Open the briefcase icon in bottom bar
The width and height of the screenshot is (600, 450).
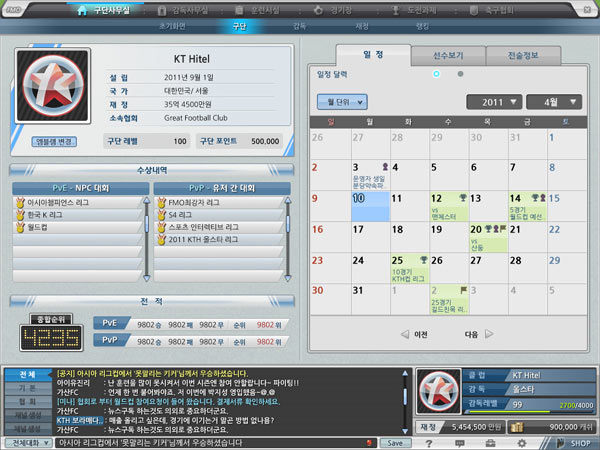pos(490,443)
